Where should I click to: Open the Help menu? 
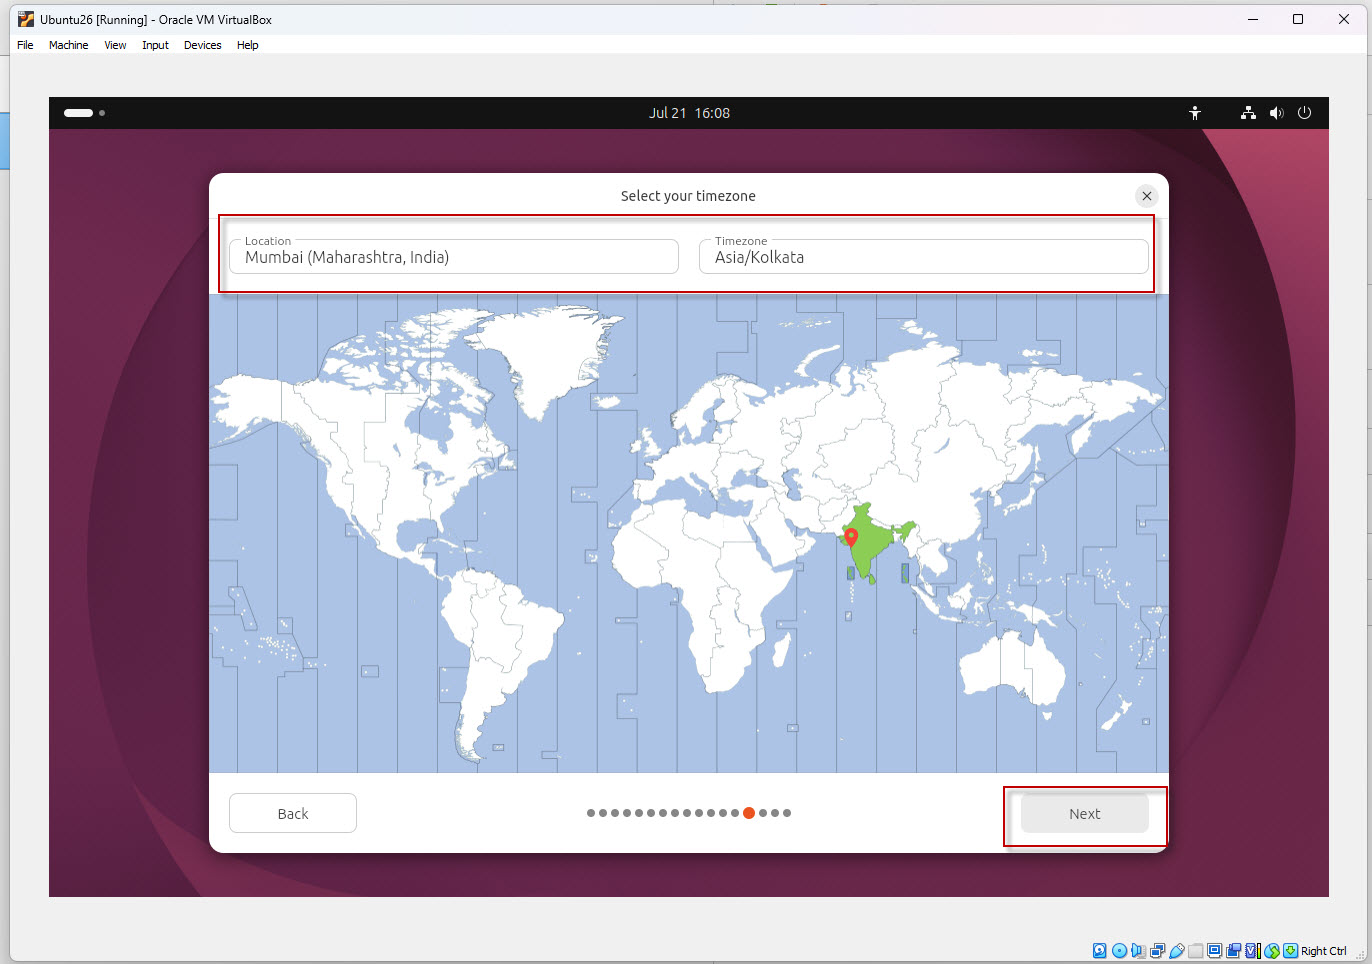point(247,45)
